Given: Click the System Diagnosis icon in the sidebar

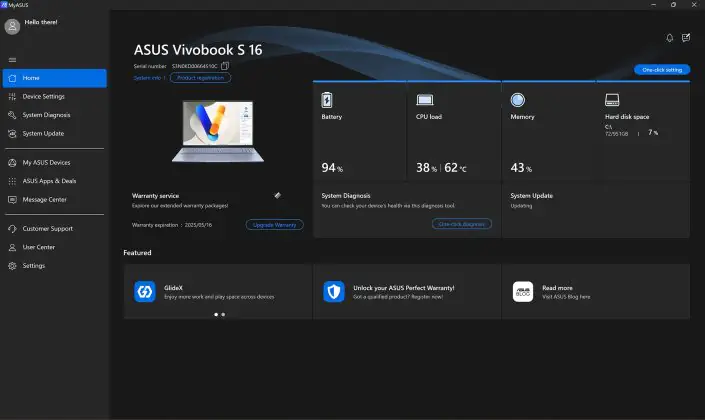Looking at the screenshot, I should (12, 115).
